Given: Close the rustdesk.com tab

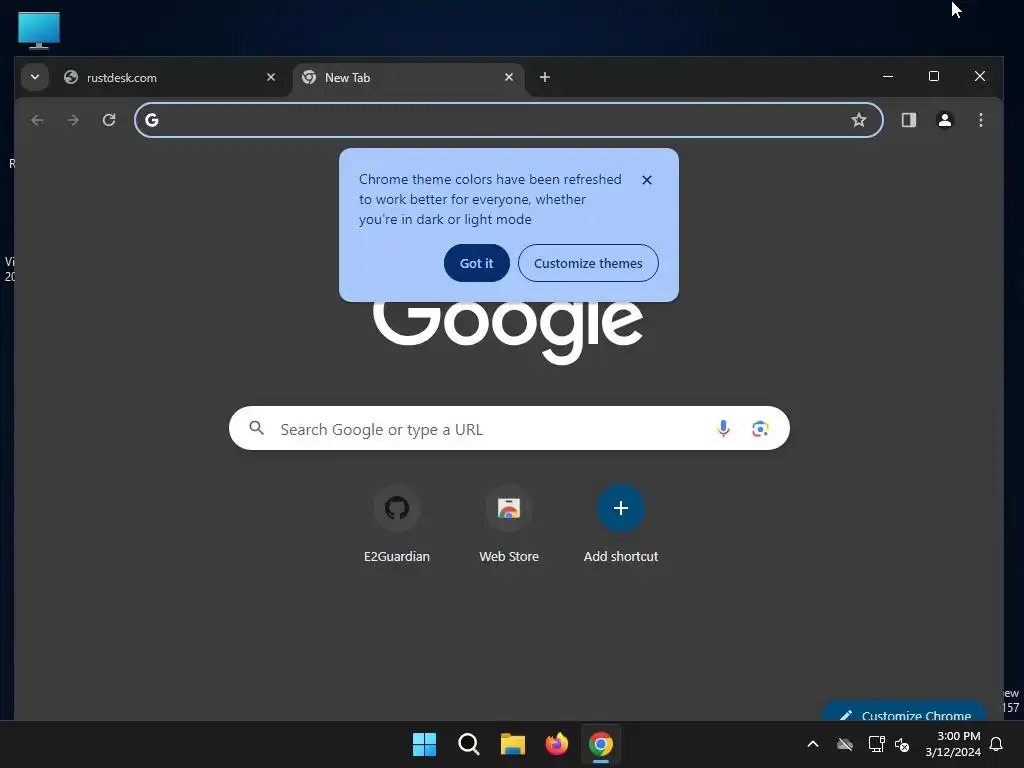Looking at the screenshot, I should point(271,77).
